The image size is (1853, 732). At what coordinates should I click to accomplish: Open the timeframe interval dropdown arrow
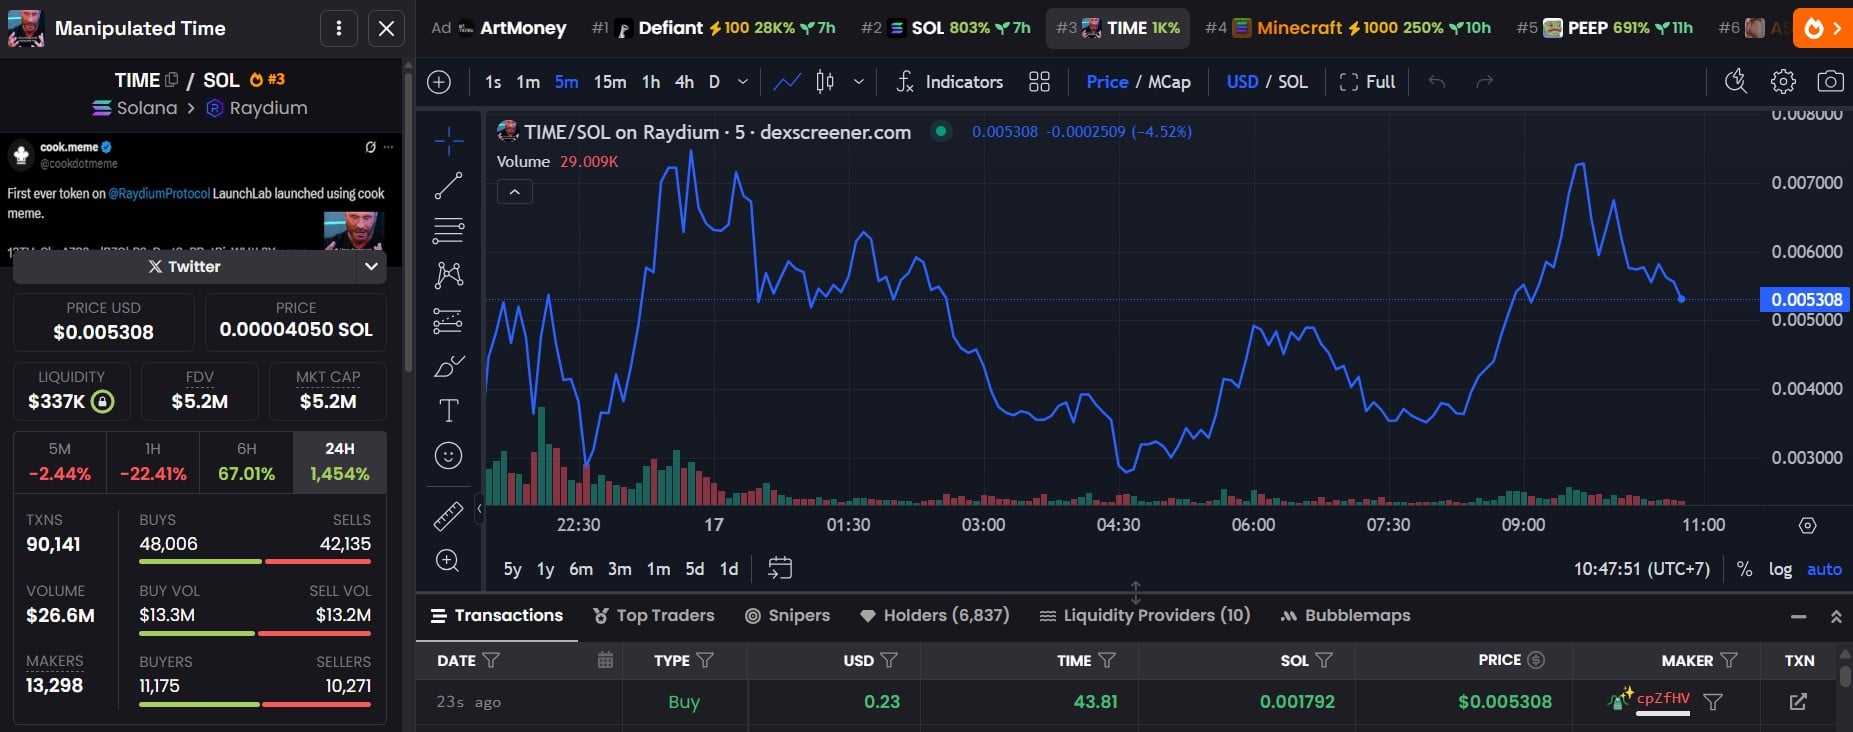[x=742, y=82]
